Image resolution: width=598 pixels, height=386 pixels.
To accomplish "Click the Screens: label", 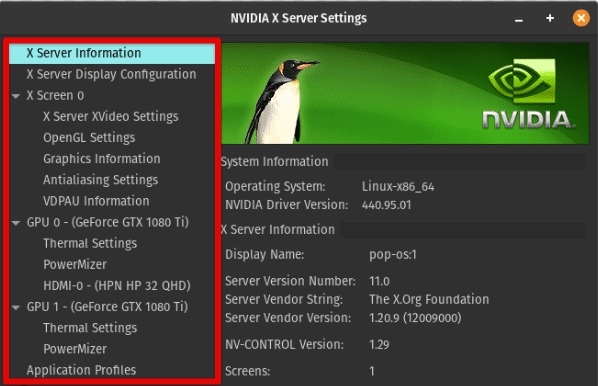I will pyautogui.click(x=248, y=371).
